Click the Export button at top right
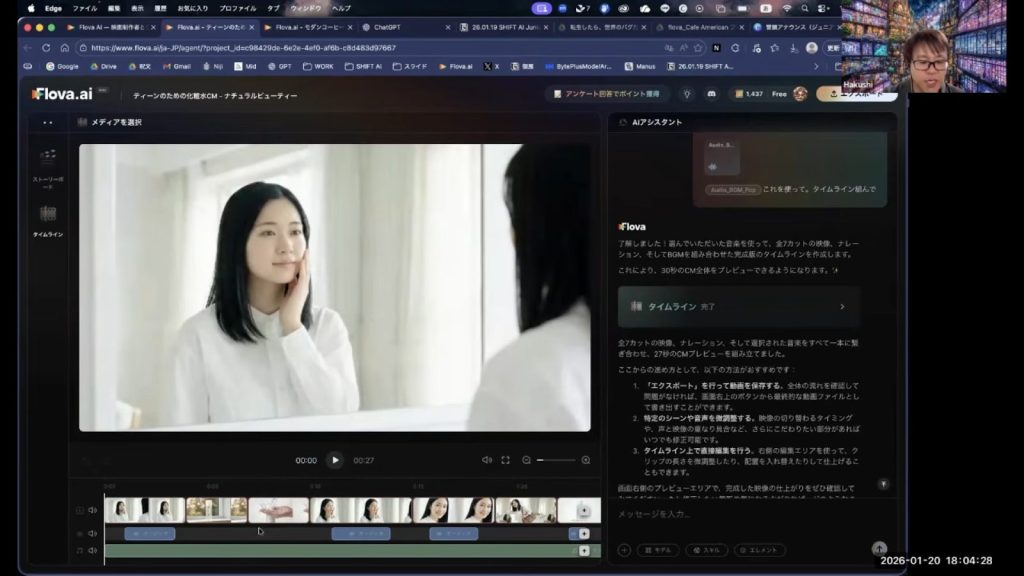 pyautogui.click(x=856, y=94)
